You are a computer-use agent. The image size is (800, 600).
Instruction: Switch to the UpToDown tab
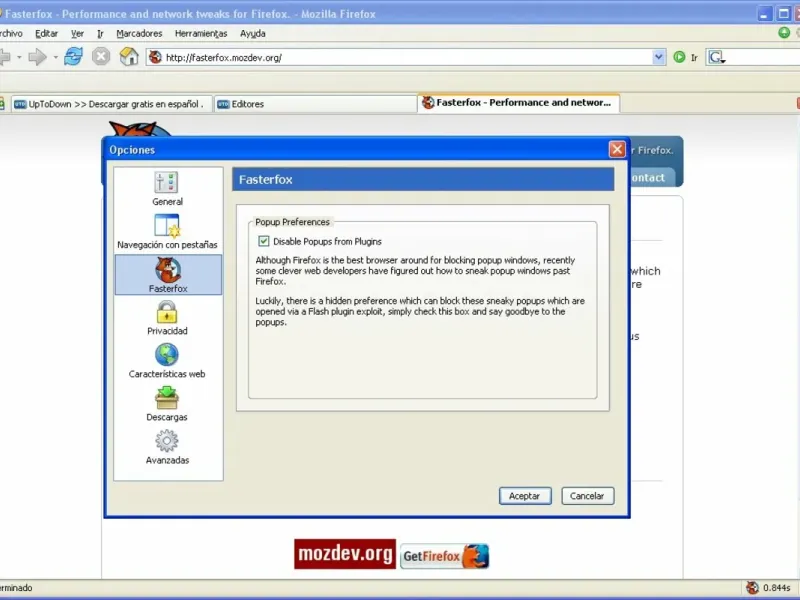(x=112, y=104)
